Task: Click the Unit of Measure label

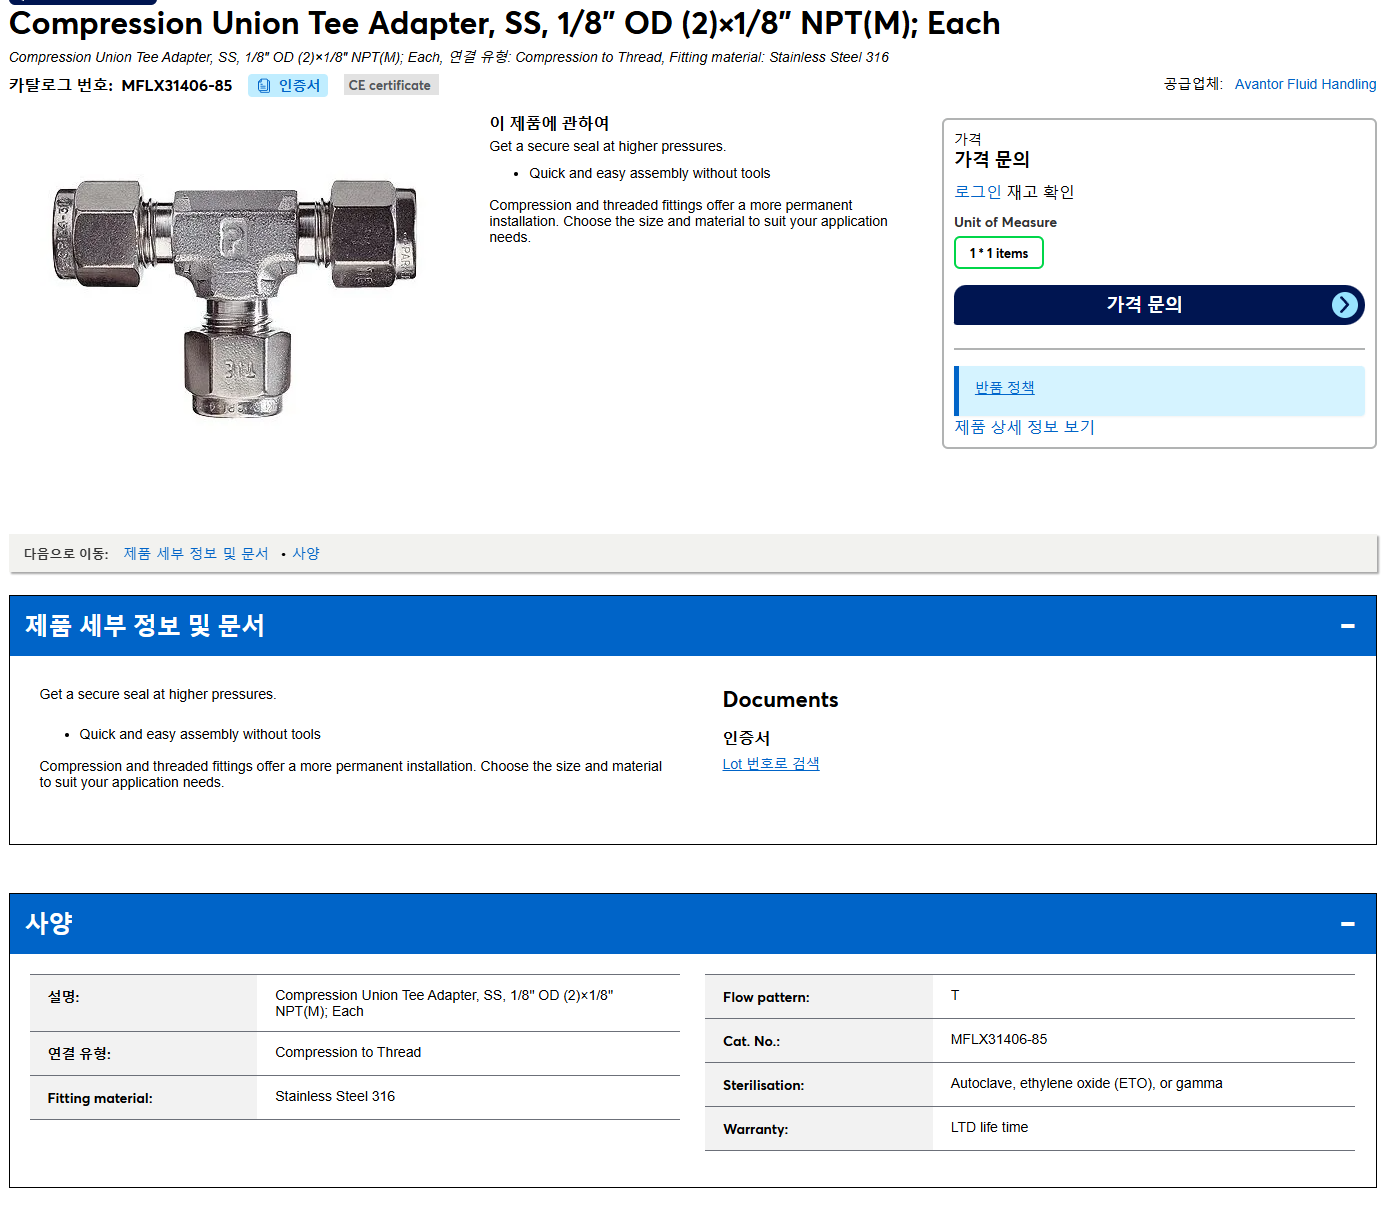Action: pyautogui.click(x=1005, y=223)
